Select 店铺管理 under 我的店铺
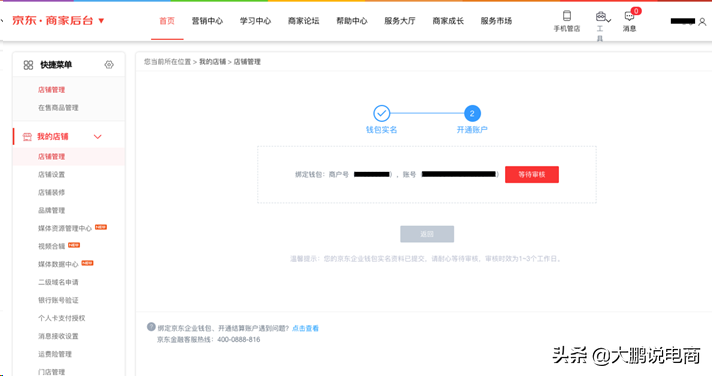 click(51, 157)
